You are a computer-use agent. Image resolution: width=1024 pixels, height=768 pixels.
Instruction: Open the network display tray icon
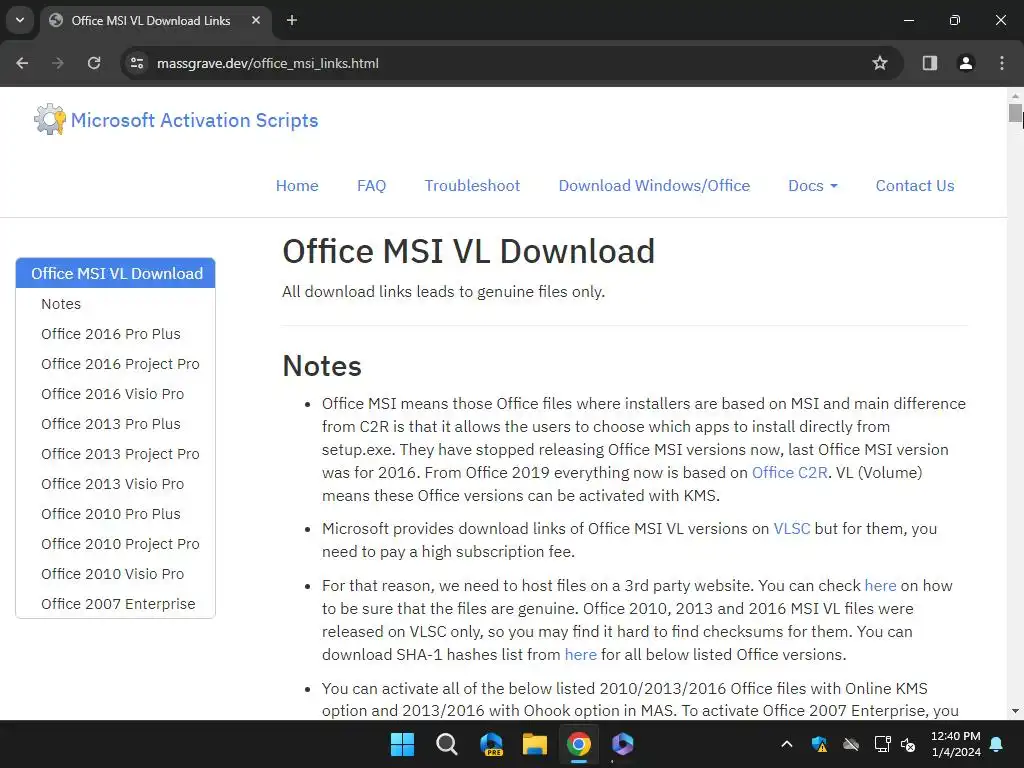point(882,744)
